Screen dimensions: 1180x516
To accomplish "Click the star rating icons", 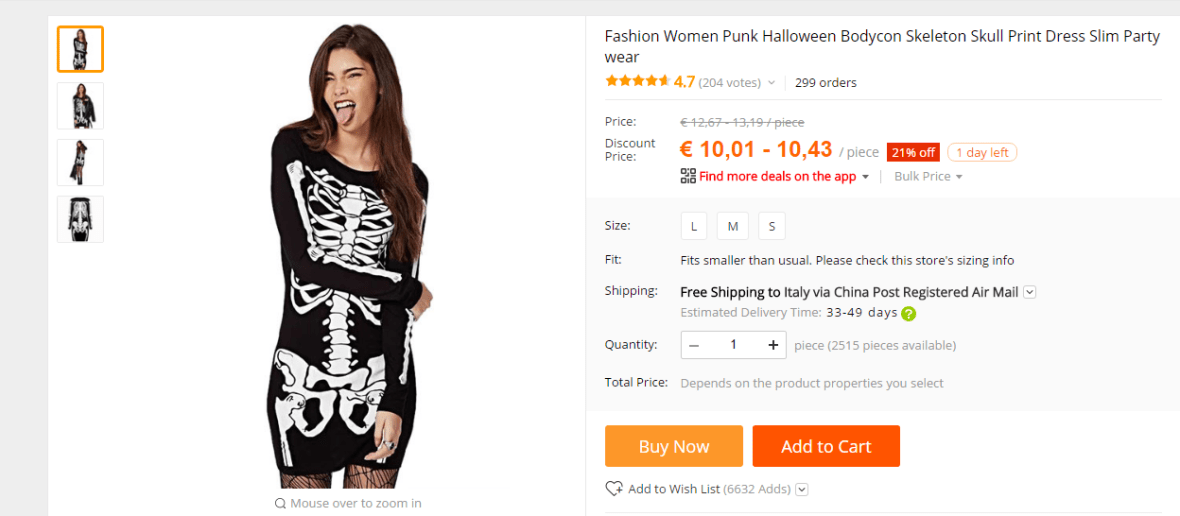I will click(637, 82).
